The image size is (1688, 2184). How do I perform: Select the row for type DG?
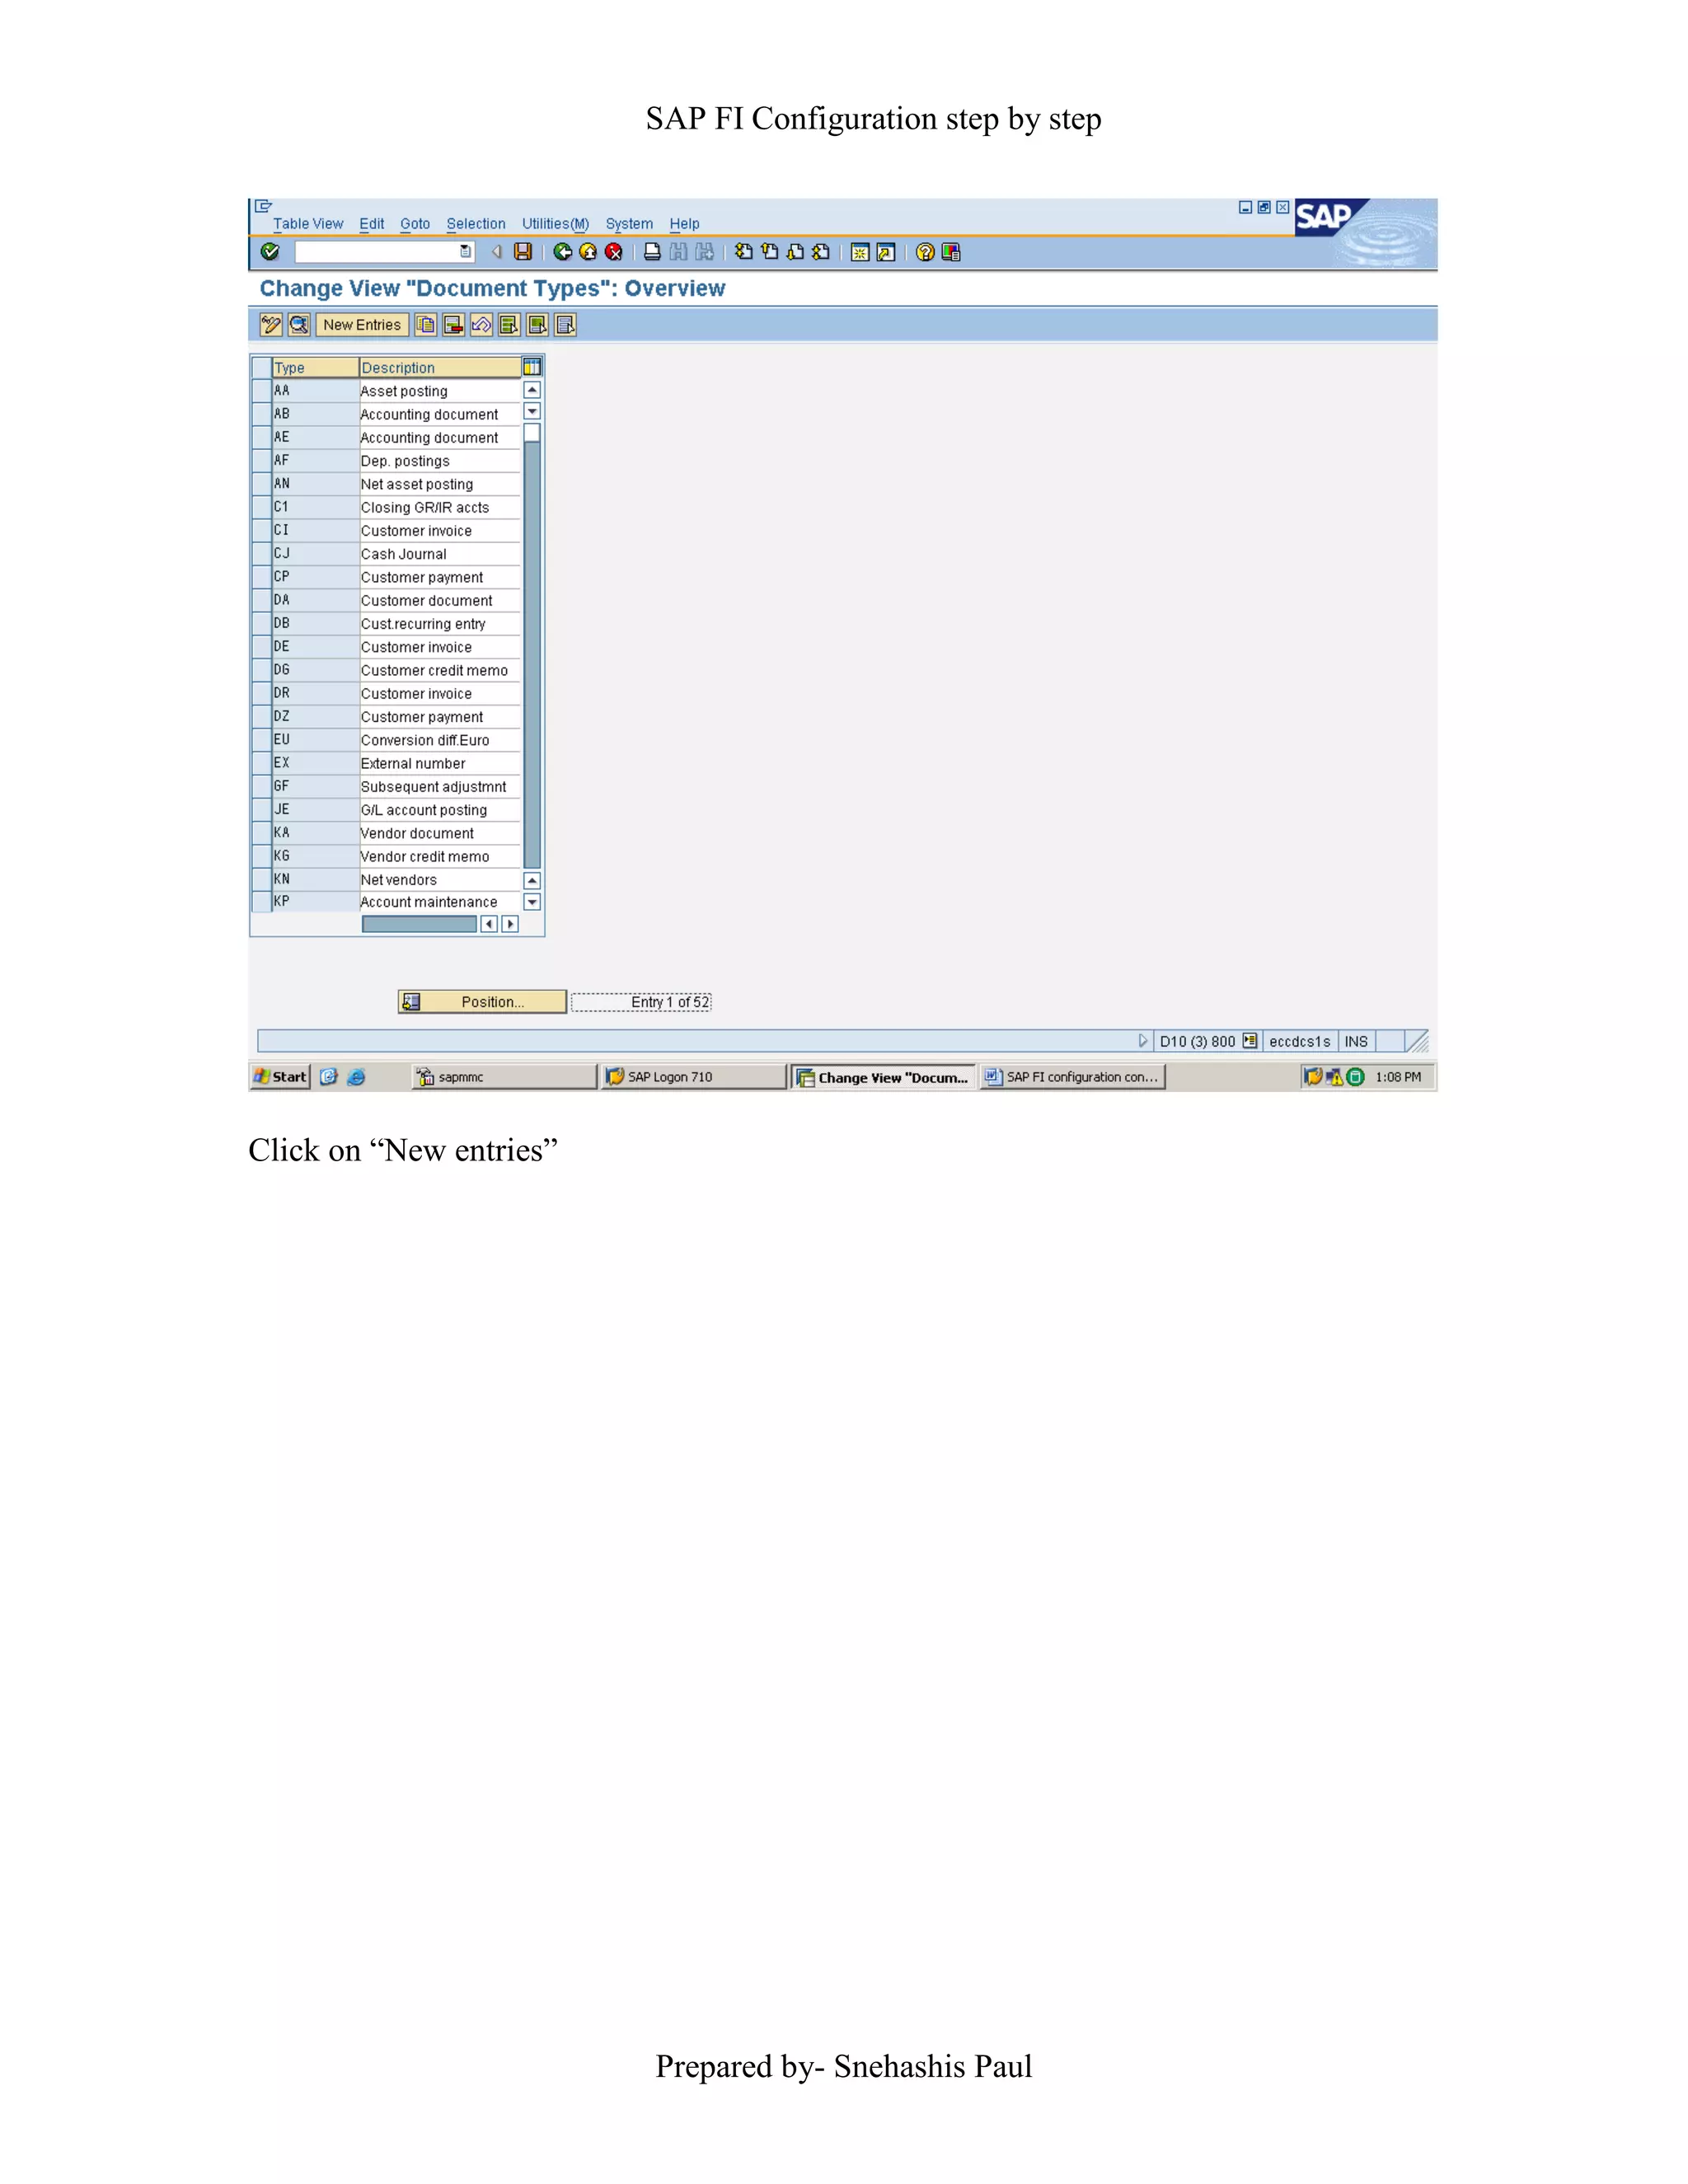click(262, 670)
